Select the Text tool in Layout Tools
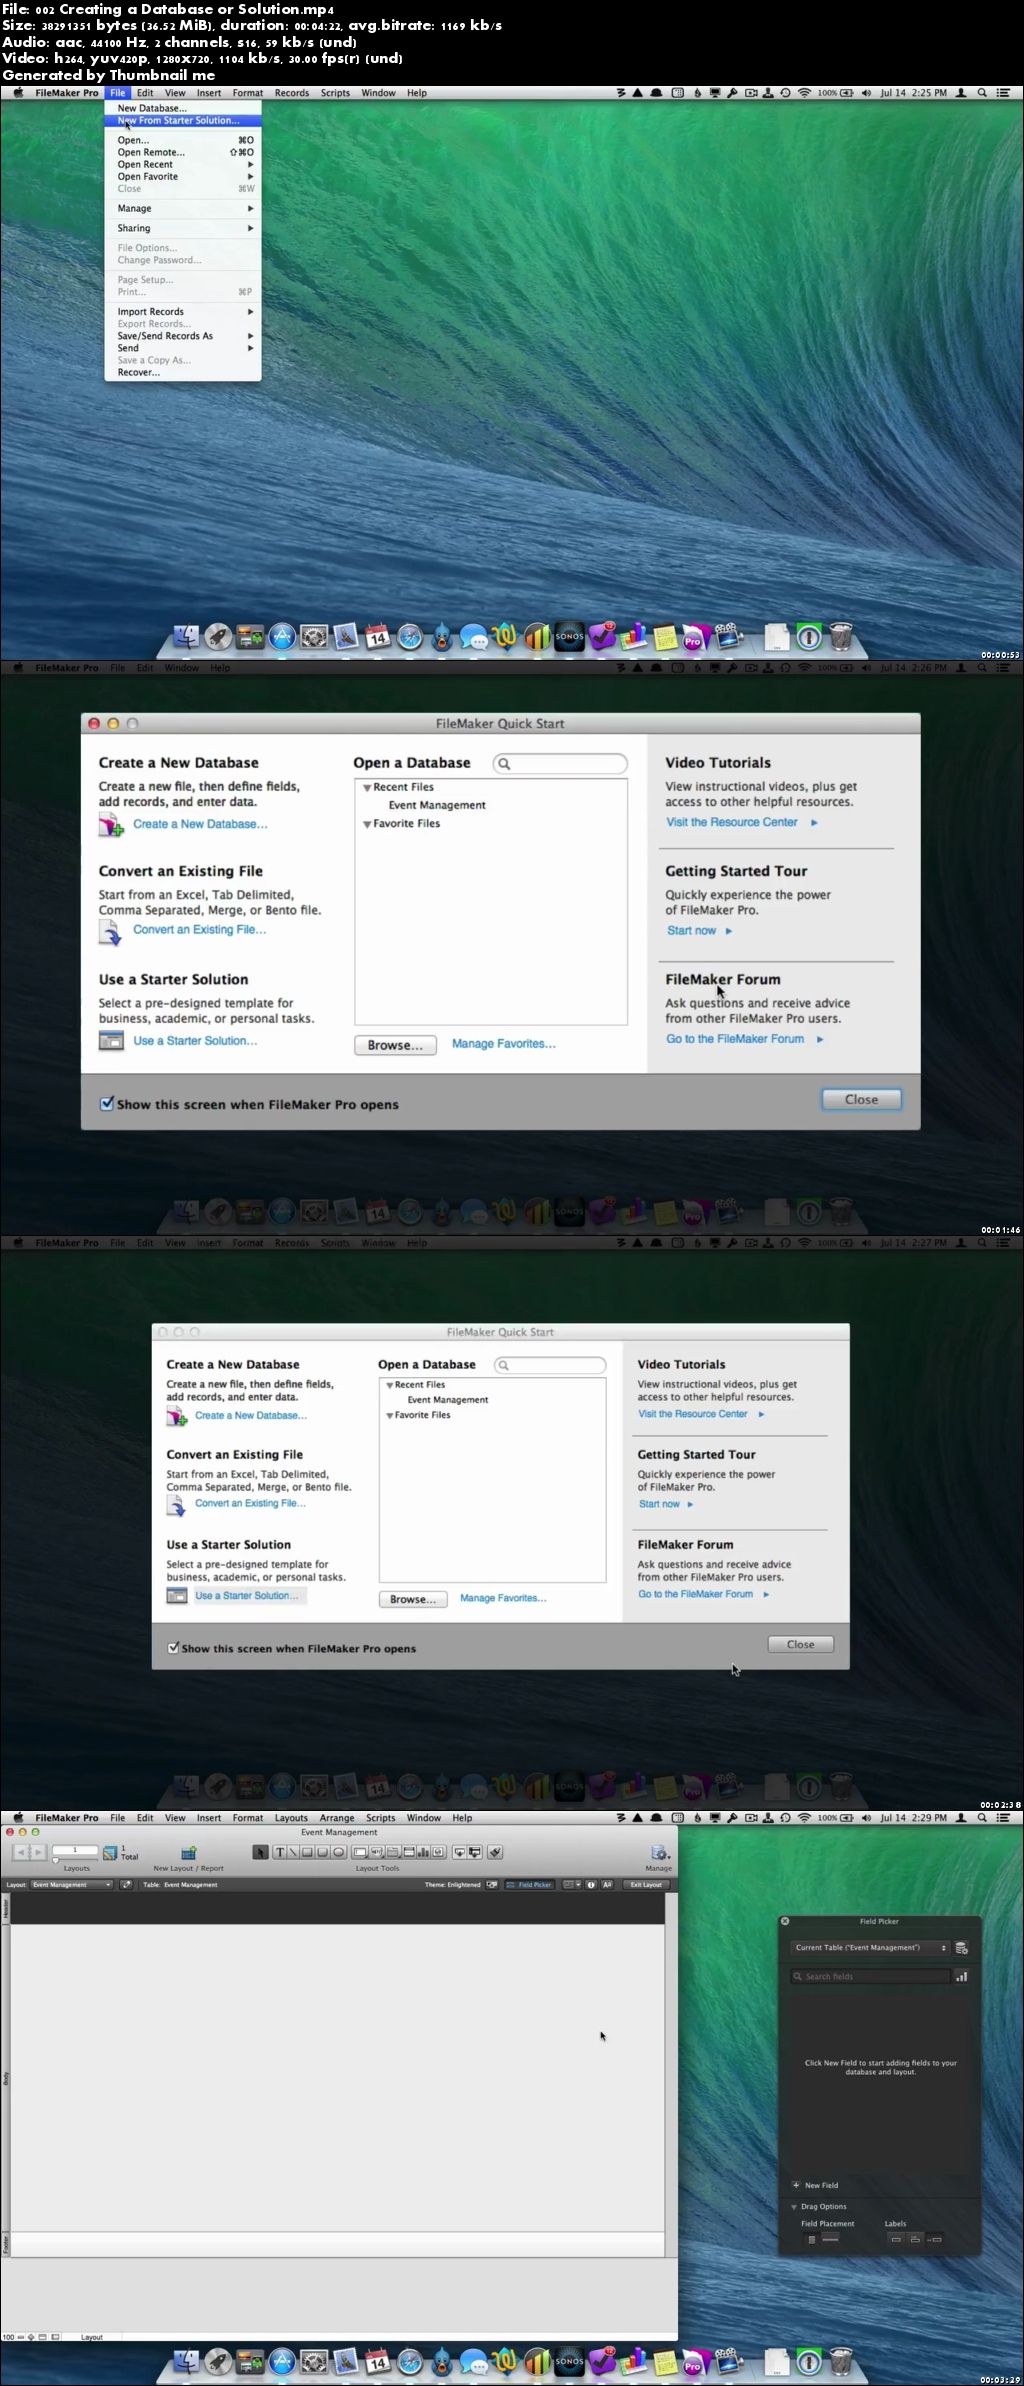 pos(280,1852)
